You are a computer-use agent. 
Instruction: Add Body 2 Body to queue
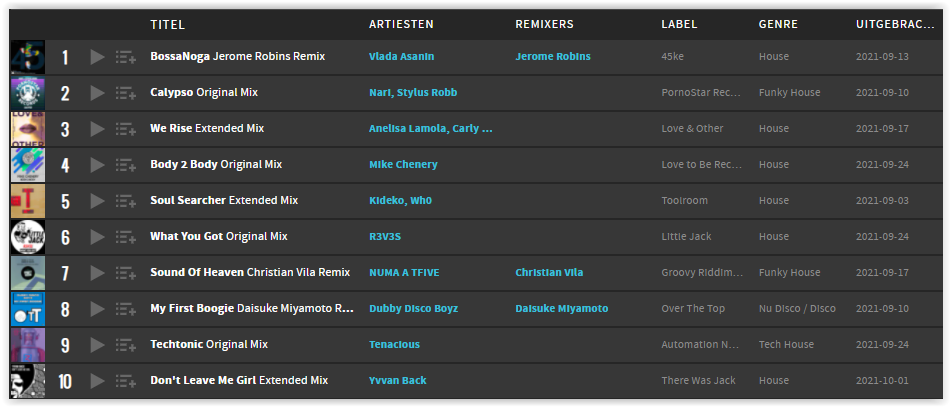(126, 165)
